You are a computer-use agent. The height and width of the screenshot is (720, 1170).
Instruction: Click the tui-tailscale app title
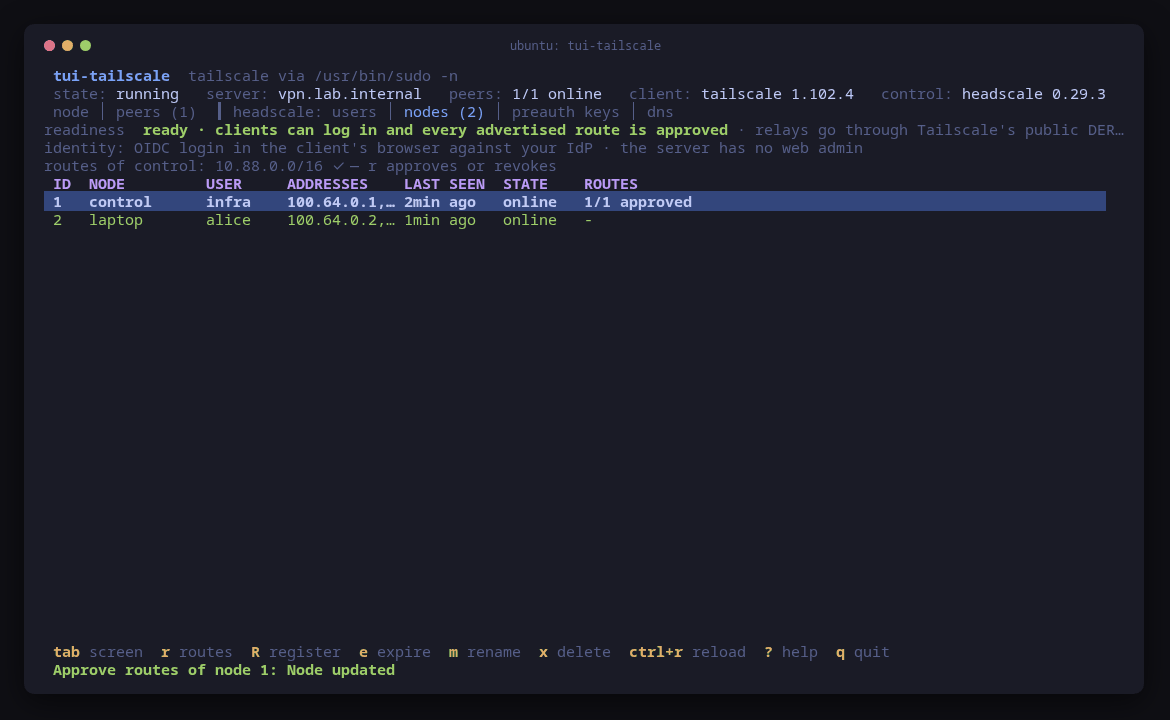point(111,76)
